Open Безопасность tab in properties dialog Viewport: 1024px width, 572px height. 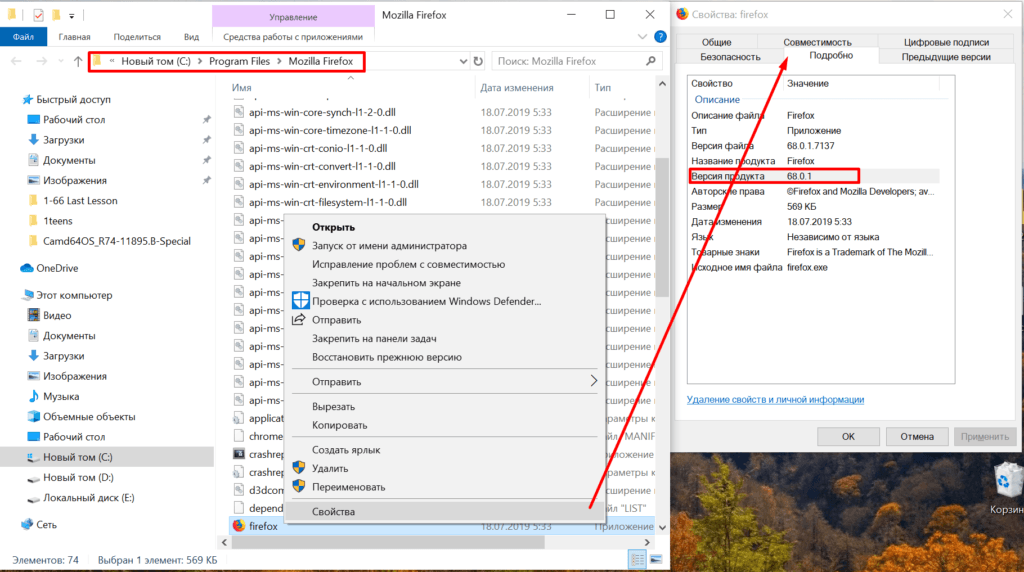click(730, 57)
